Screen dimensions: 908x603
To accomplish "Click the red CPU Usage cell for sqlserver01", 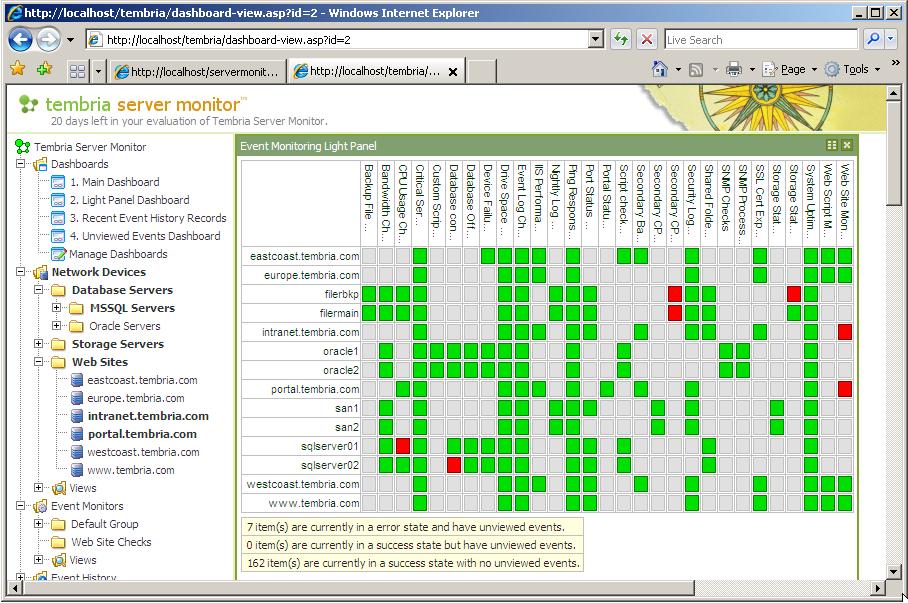I will coord(403,446).
